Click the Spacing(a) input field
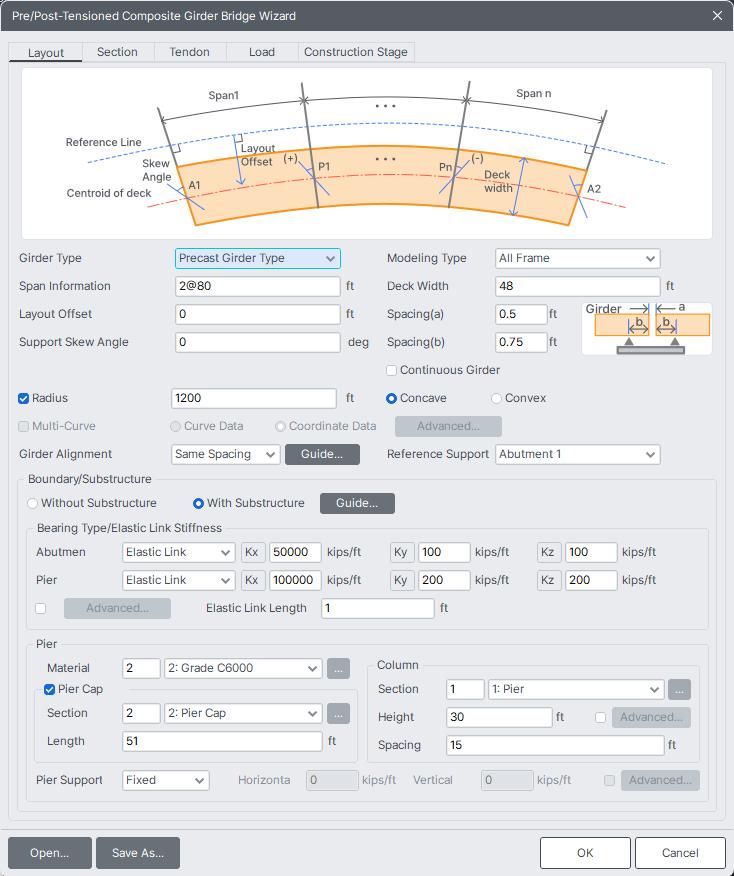This screenshot has height=876, width=734. coord(521,314)
